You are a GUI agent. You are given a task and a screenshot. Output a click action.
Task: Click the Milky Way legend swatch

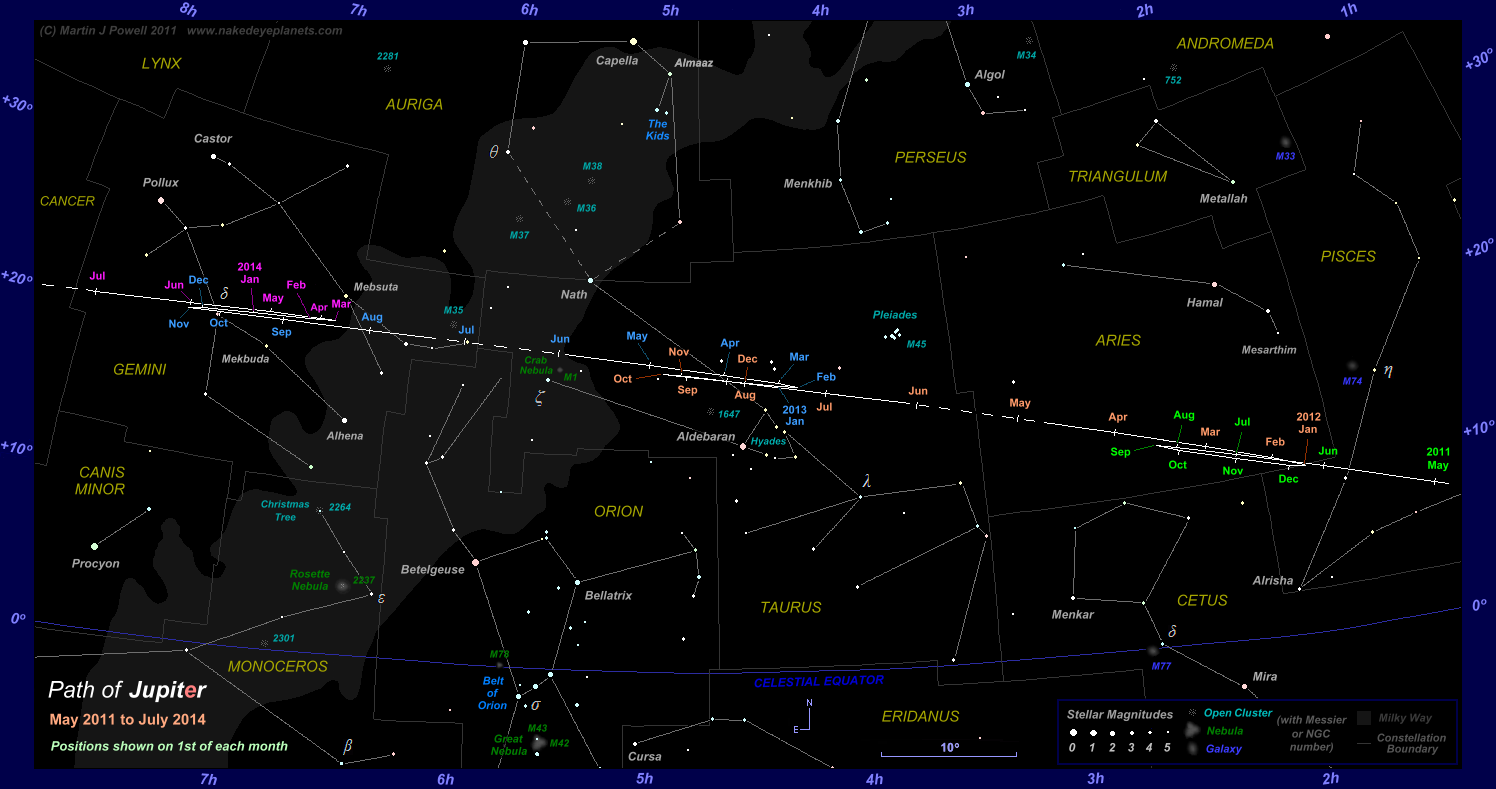(1364, 718)
